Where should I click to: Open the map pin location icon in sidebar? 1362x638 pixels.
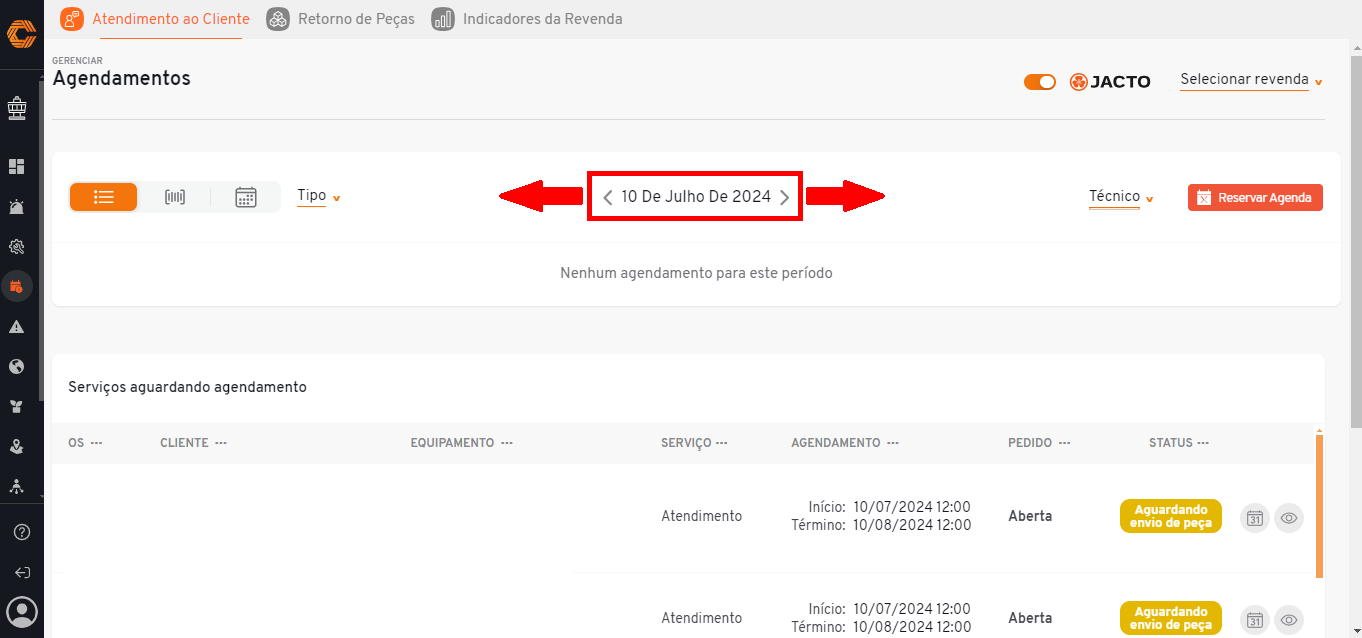[16, 447]
